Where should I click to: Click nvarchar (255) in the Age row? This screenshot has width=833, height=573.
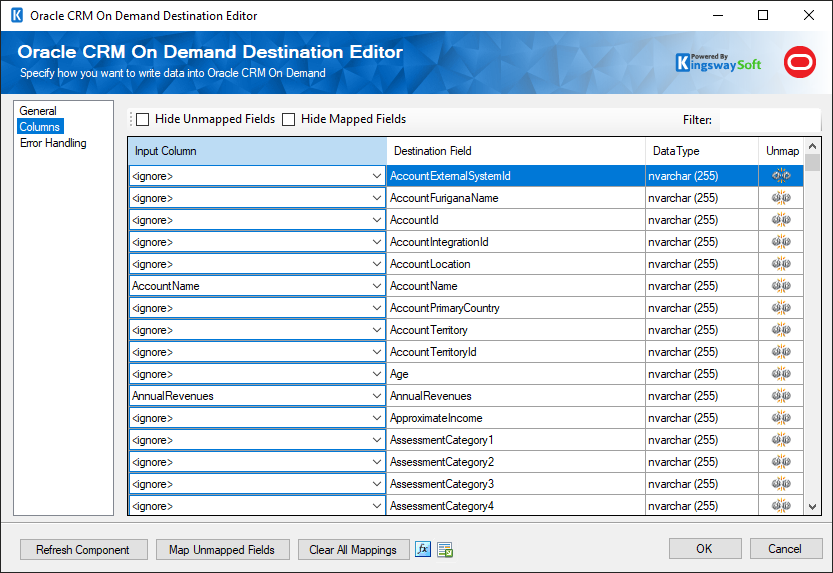[x=683, y=374]
